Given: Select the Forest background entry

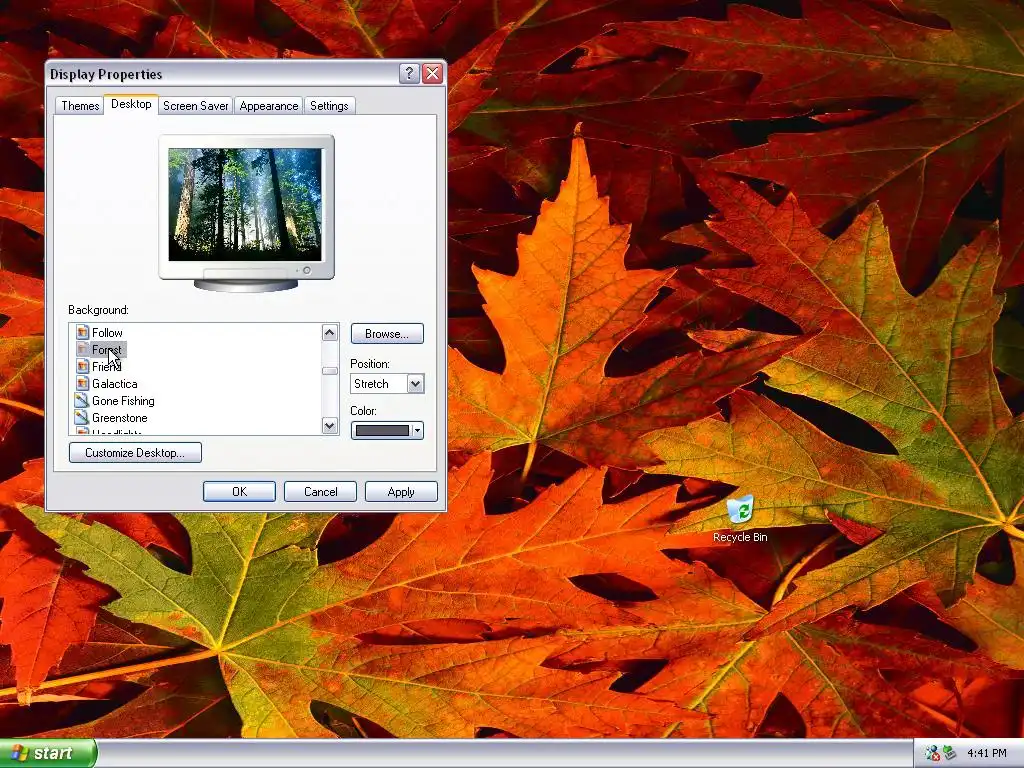Looking at the screenshot, I should pyautogui.click(x=106, y=349).
